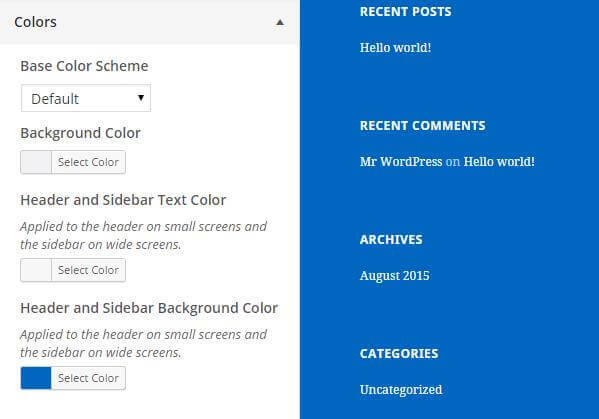Screen dimensions: 599x419
Task: Click the Background Color label
Action: click(80, 133)
